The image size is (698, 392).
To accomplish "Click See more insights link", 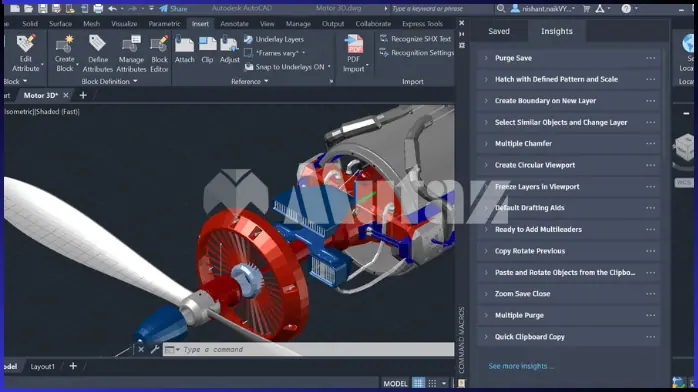I will coord(521,366).
